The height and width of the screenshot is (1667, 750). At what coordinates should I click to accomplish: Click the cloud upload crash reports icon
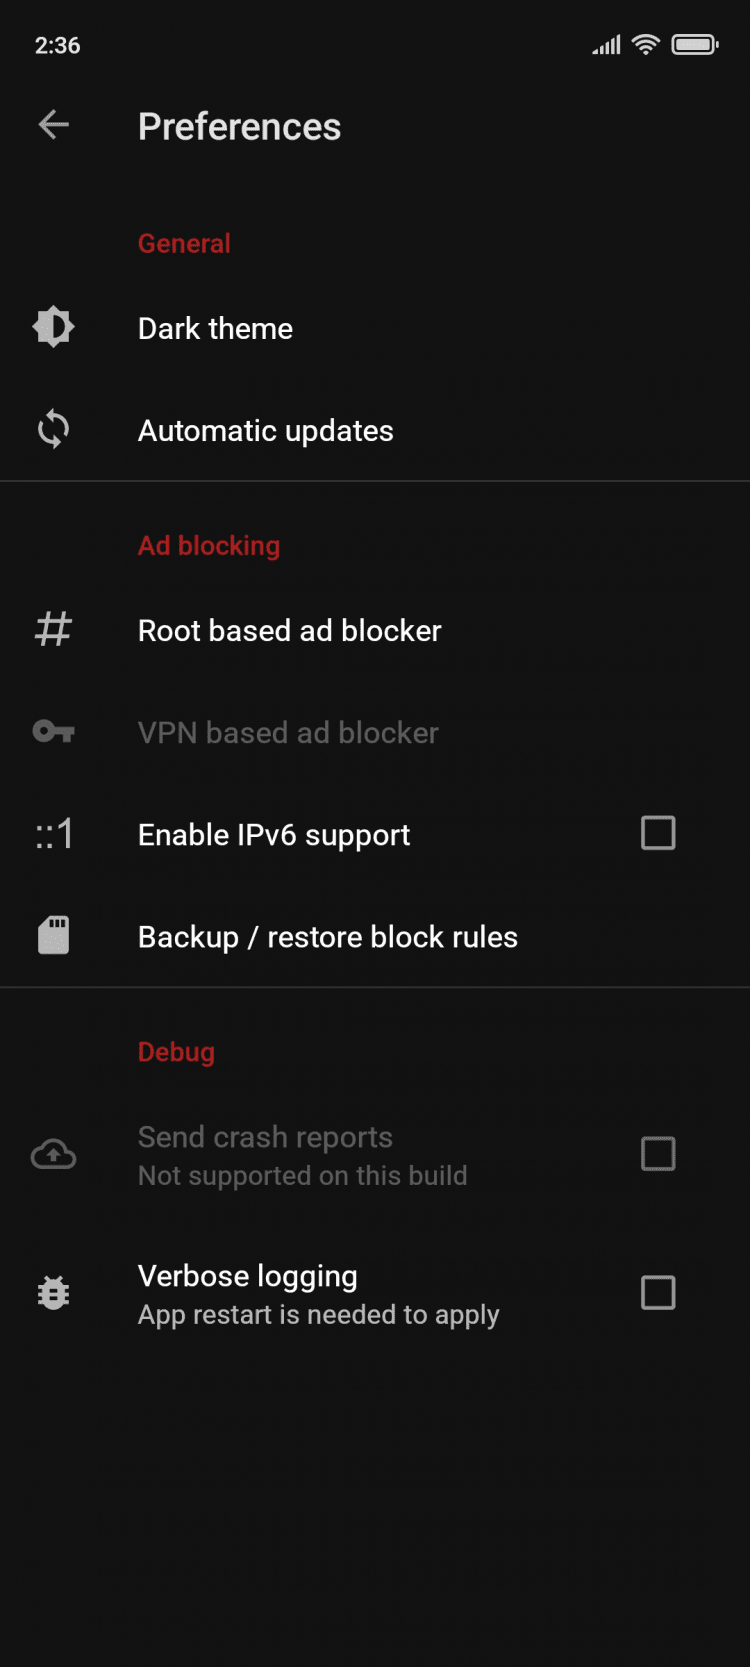click(54, 1155)
